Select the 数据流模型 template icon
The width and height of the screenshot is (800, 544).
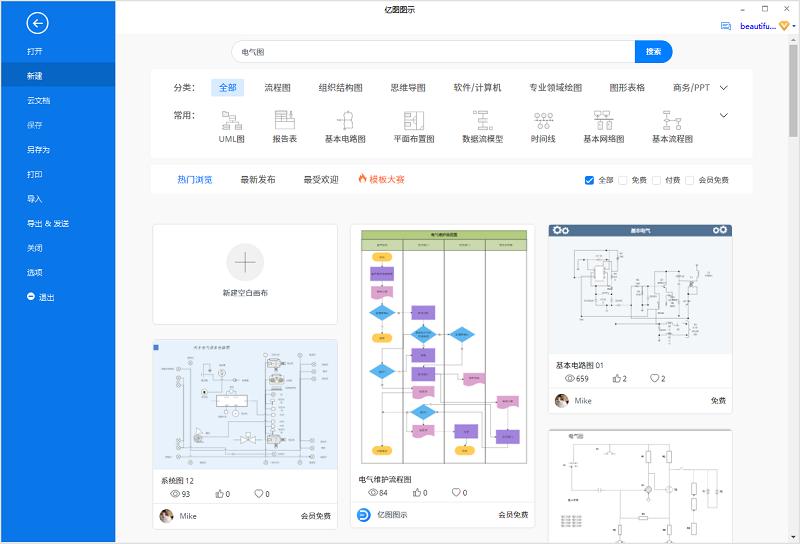click(483, 120)
